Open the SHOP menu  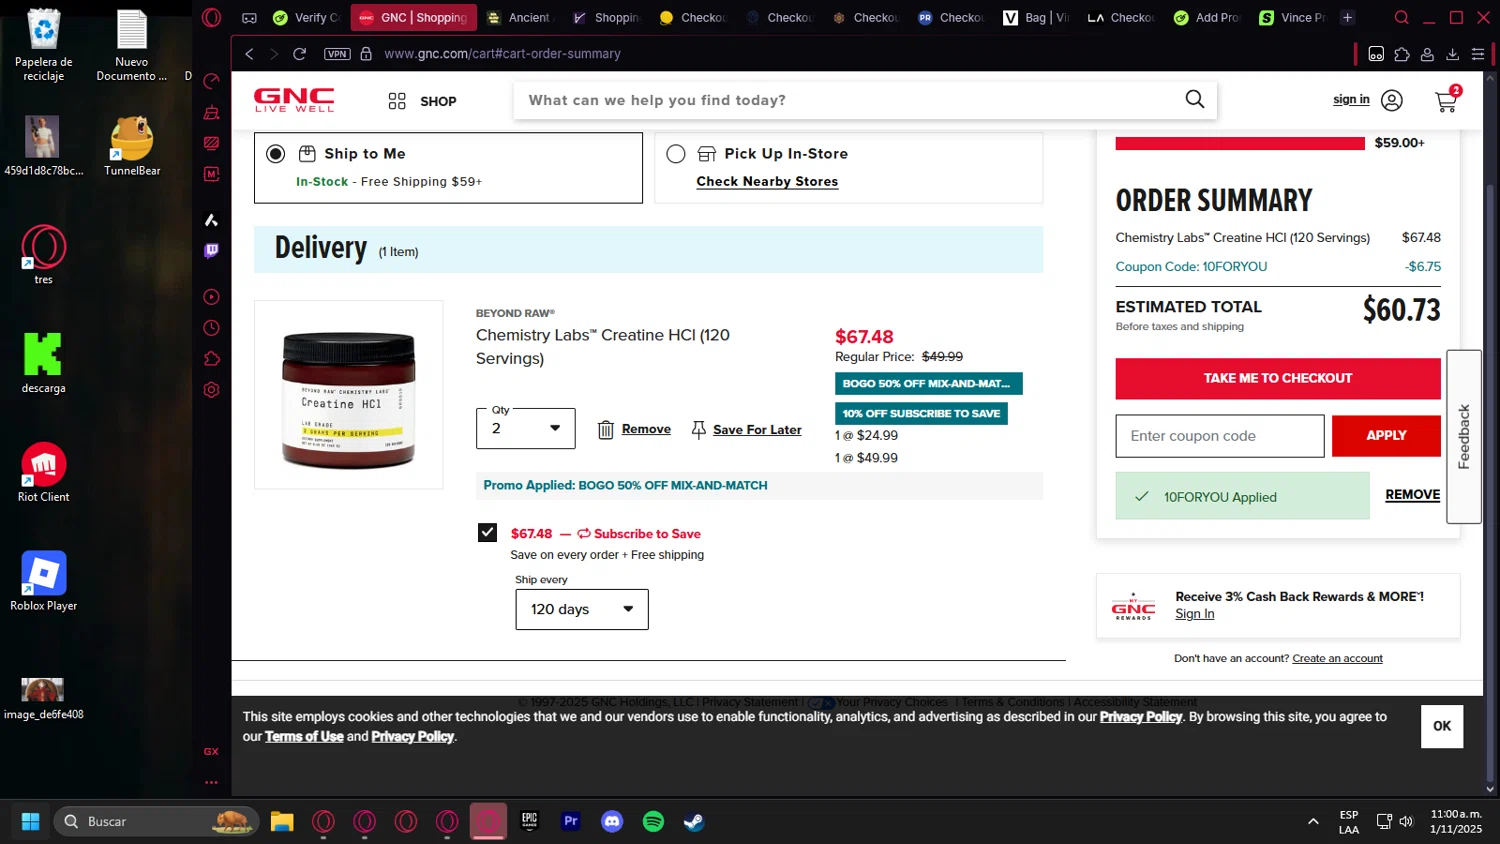point(422,101)
